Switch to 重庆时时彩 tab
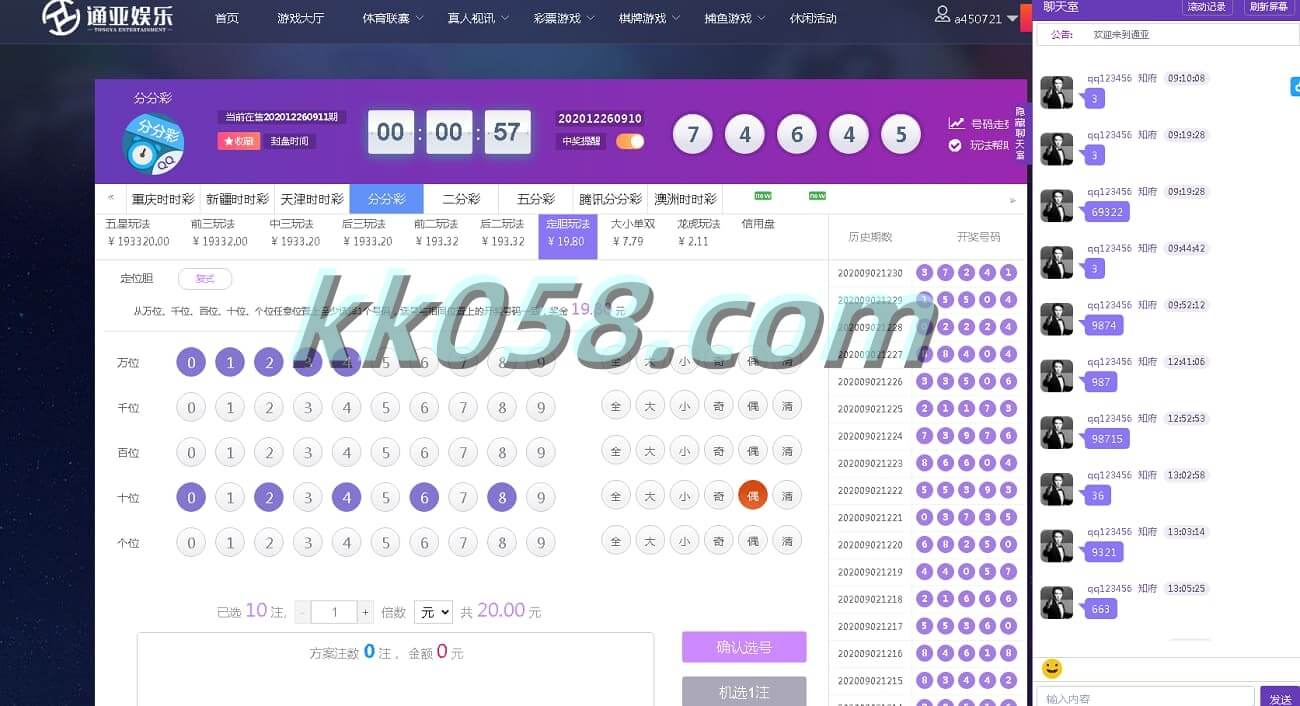Image resolution: width=1300 pixels, height=706 pixels. 164,199
